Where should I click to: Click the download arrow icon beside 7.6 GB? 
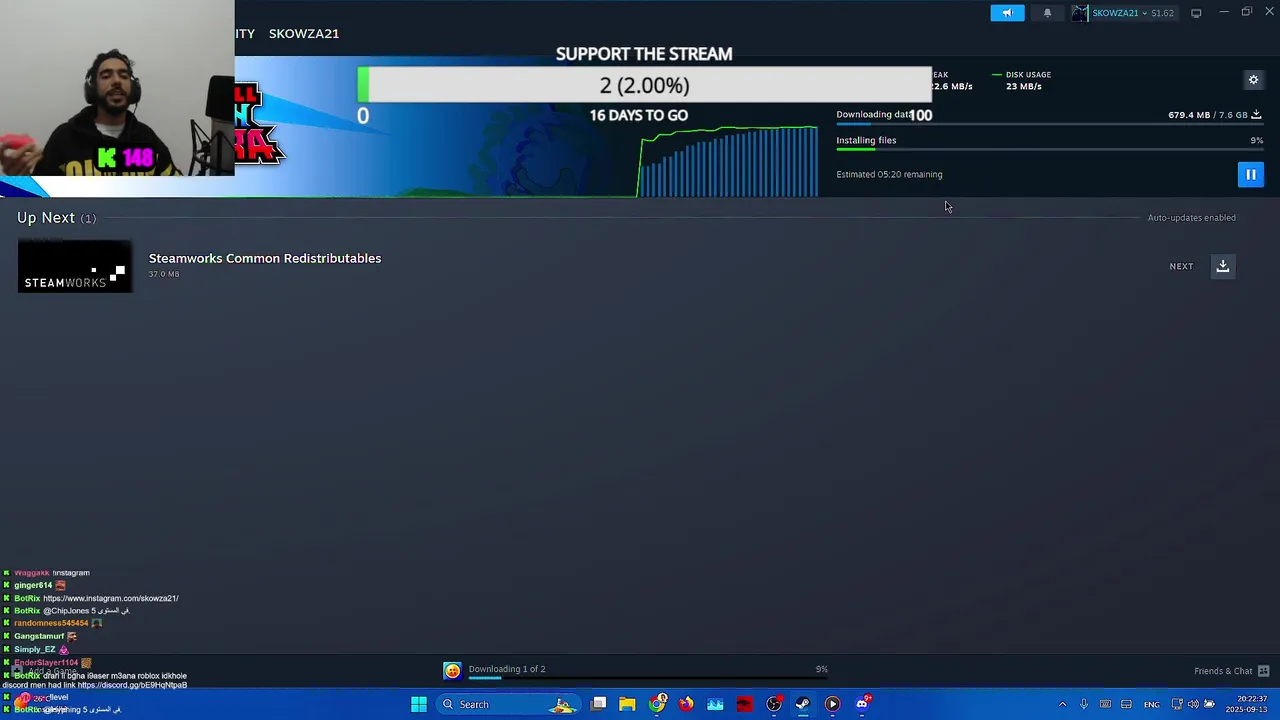(1257, 115)
